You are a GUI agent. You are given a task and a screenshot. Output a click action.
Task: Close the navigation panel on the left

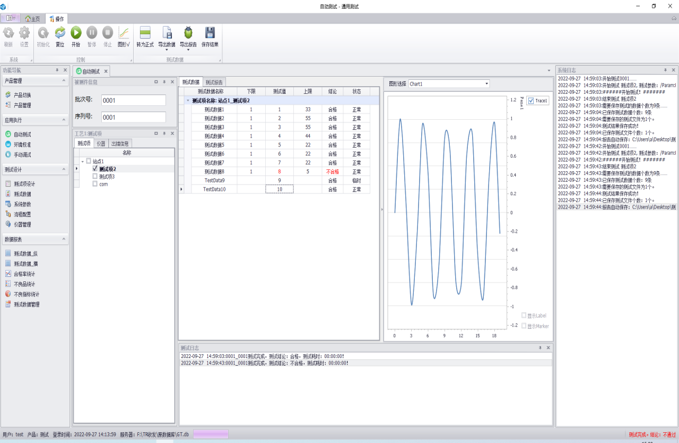pyautogui.click(x=65, y=70)
